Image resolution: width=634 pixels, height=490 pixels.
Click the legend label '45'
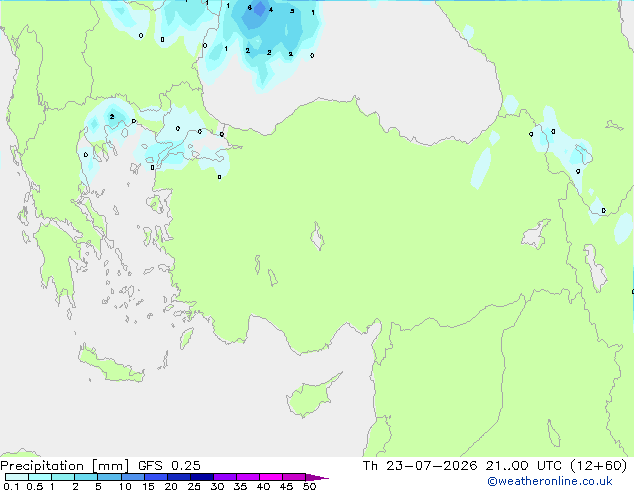286,486
